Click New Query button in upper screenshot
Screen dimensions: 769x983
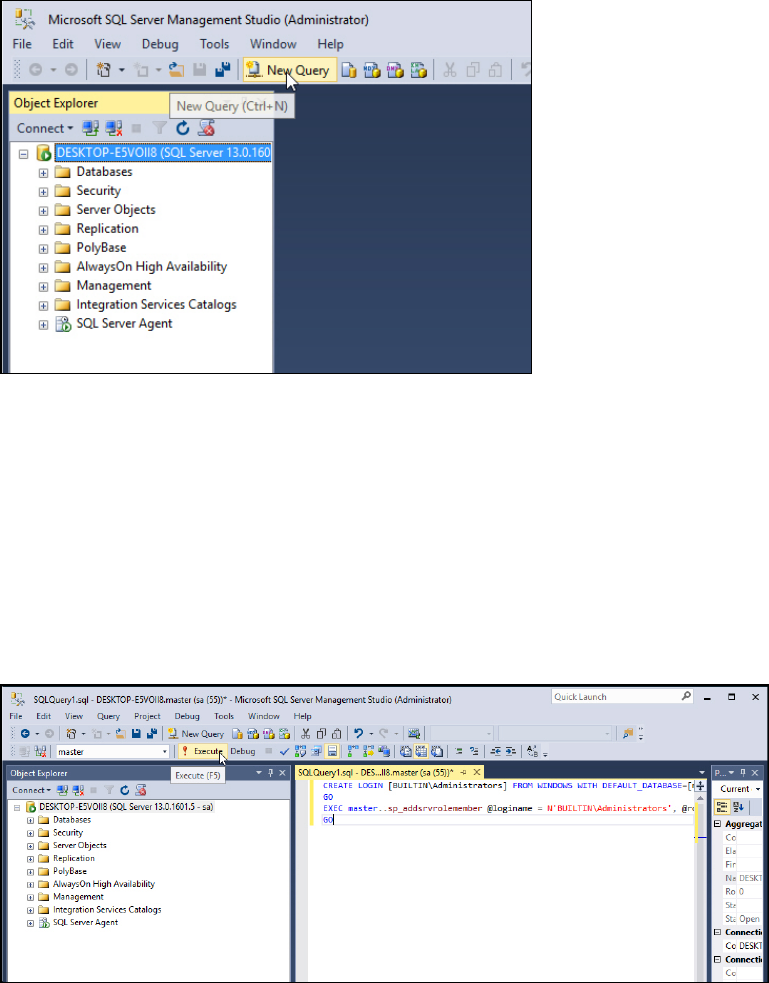point(290,70)
